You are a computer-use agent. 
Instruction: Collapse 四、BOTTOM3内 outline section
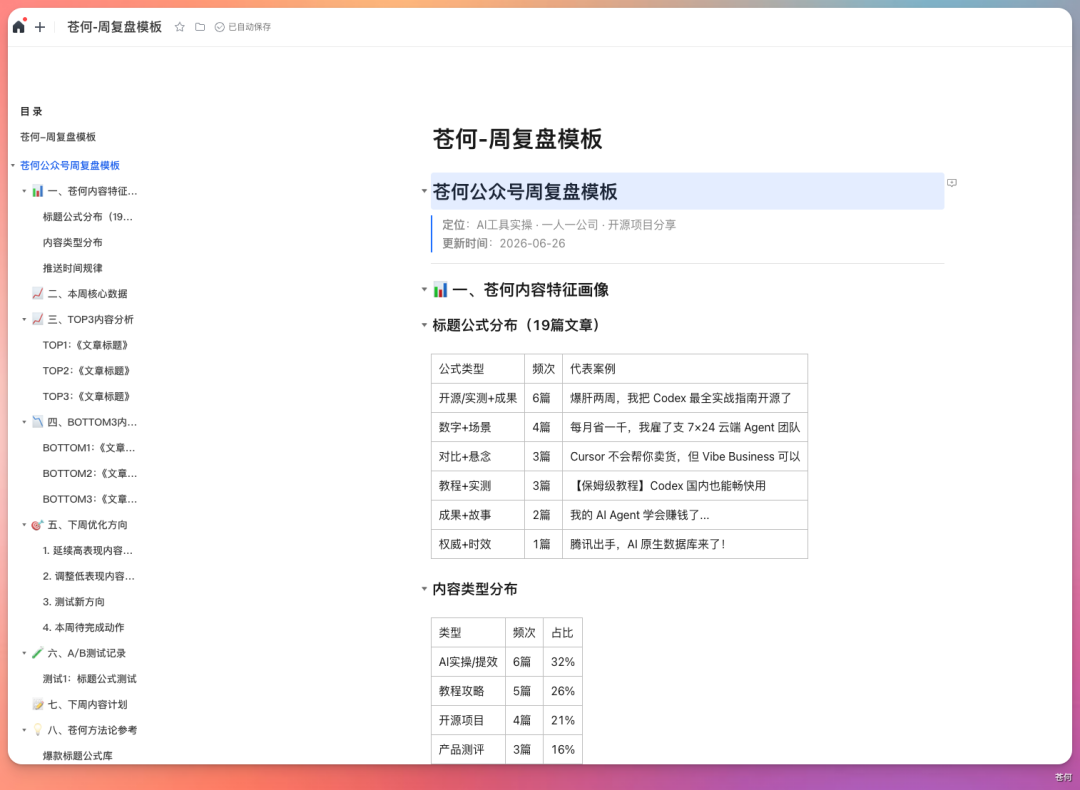(24, 422)
